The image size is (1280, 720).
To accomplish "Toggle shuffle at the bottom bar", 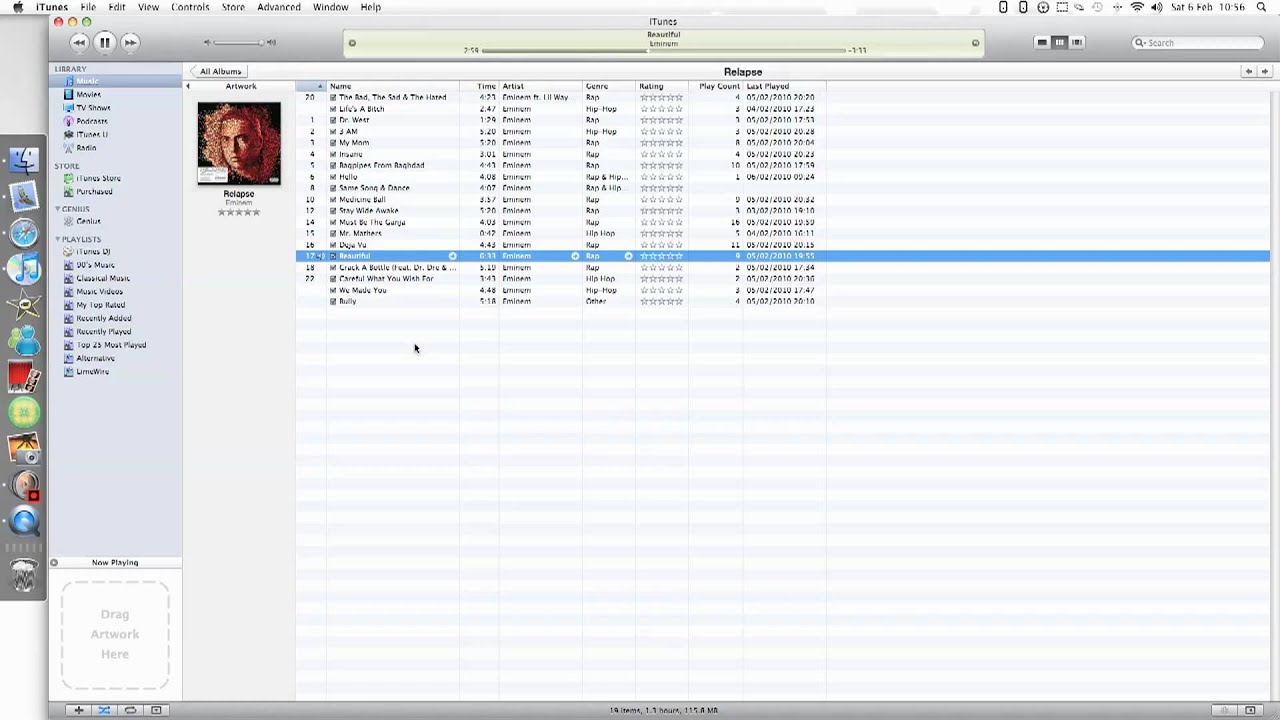I will (104, 710).
